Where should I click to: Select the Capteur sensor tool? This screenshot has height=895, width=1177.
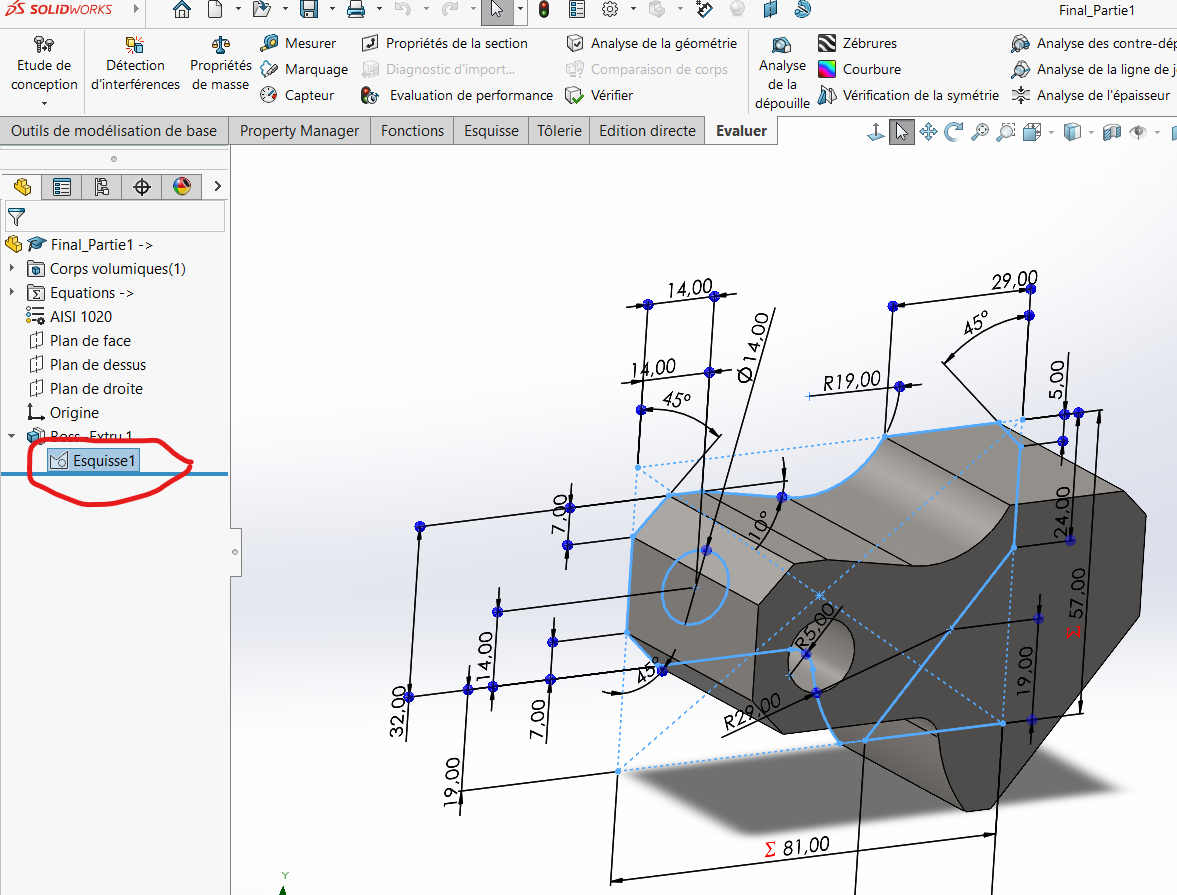point(297,95)
